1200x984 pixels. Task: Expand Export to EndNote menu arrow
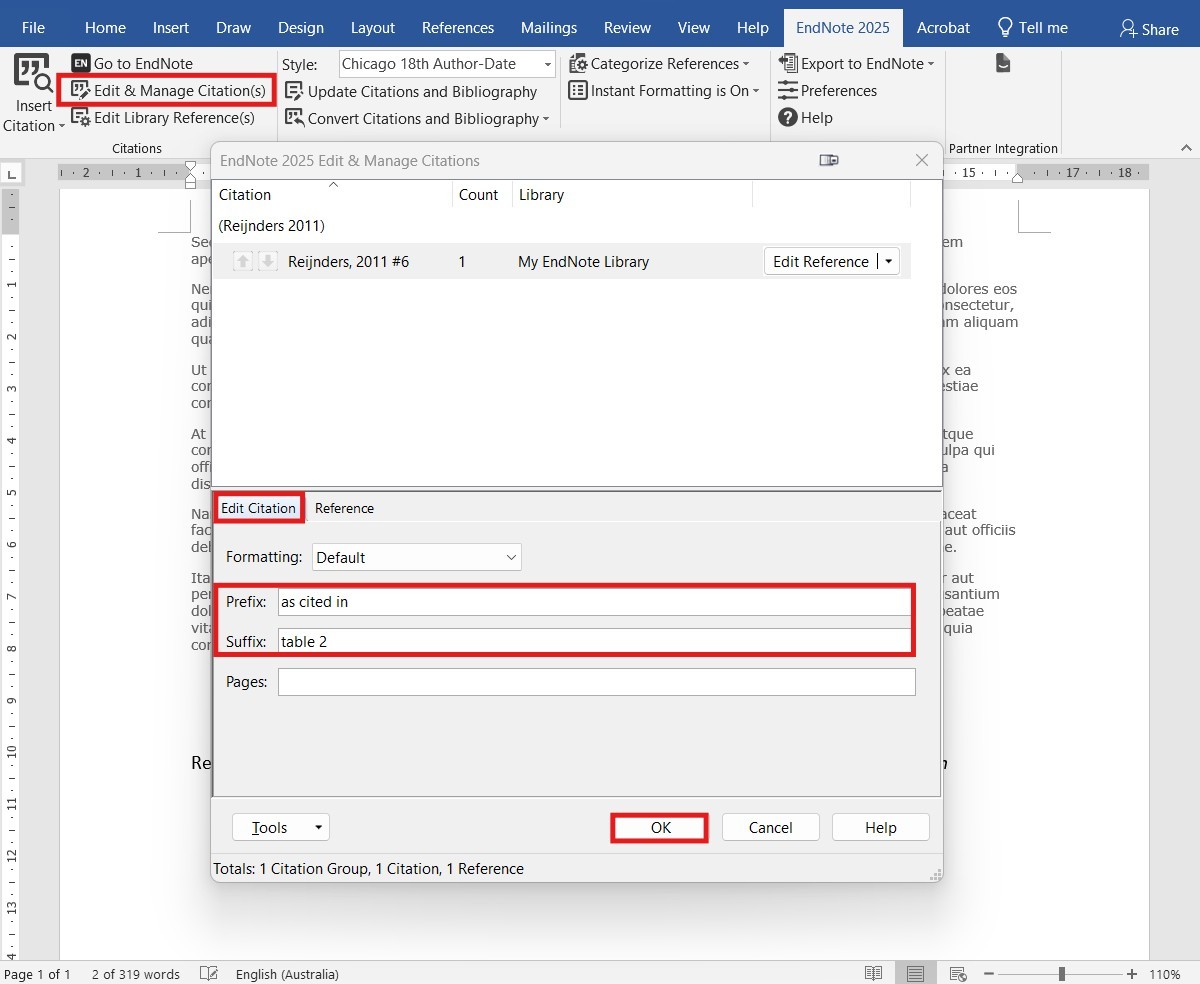tap(931, 64)
